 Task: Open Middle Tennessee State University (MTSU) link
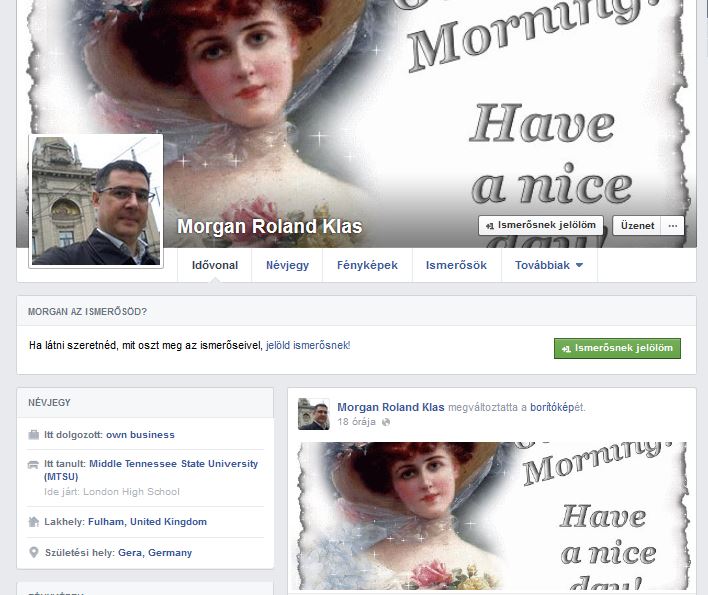click(x=151, y=470)
